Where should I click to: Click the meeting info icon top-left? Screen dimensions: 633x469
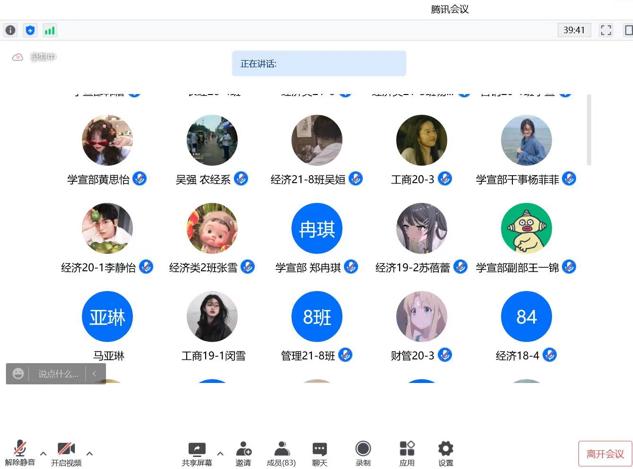point(11,30)
